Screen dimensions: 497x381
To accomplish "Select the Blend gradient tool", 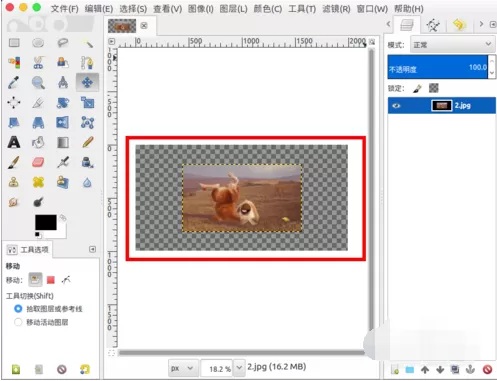I will coord(63,142).
